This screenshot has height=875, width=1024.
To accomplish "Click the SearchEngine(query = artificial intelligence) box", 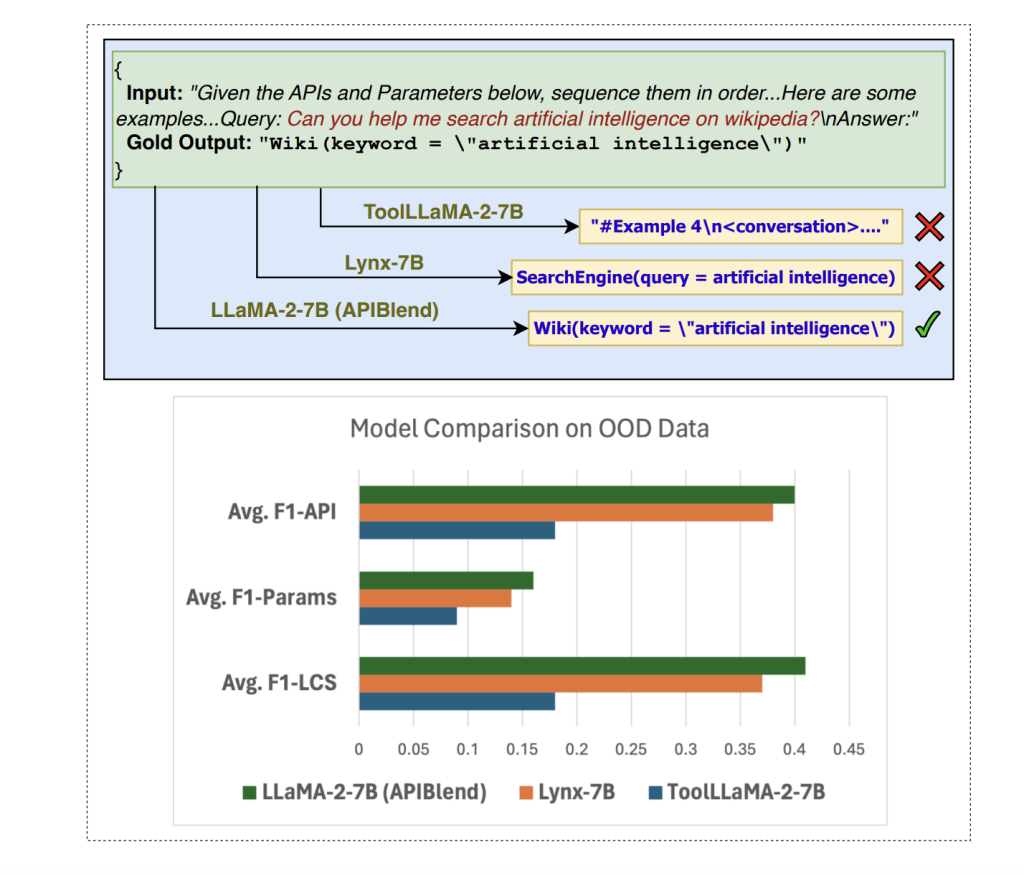I will tap(707, 278).
